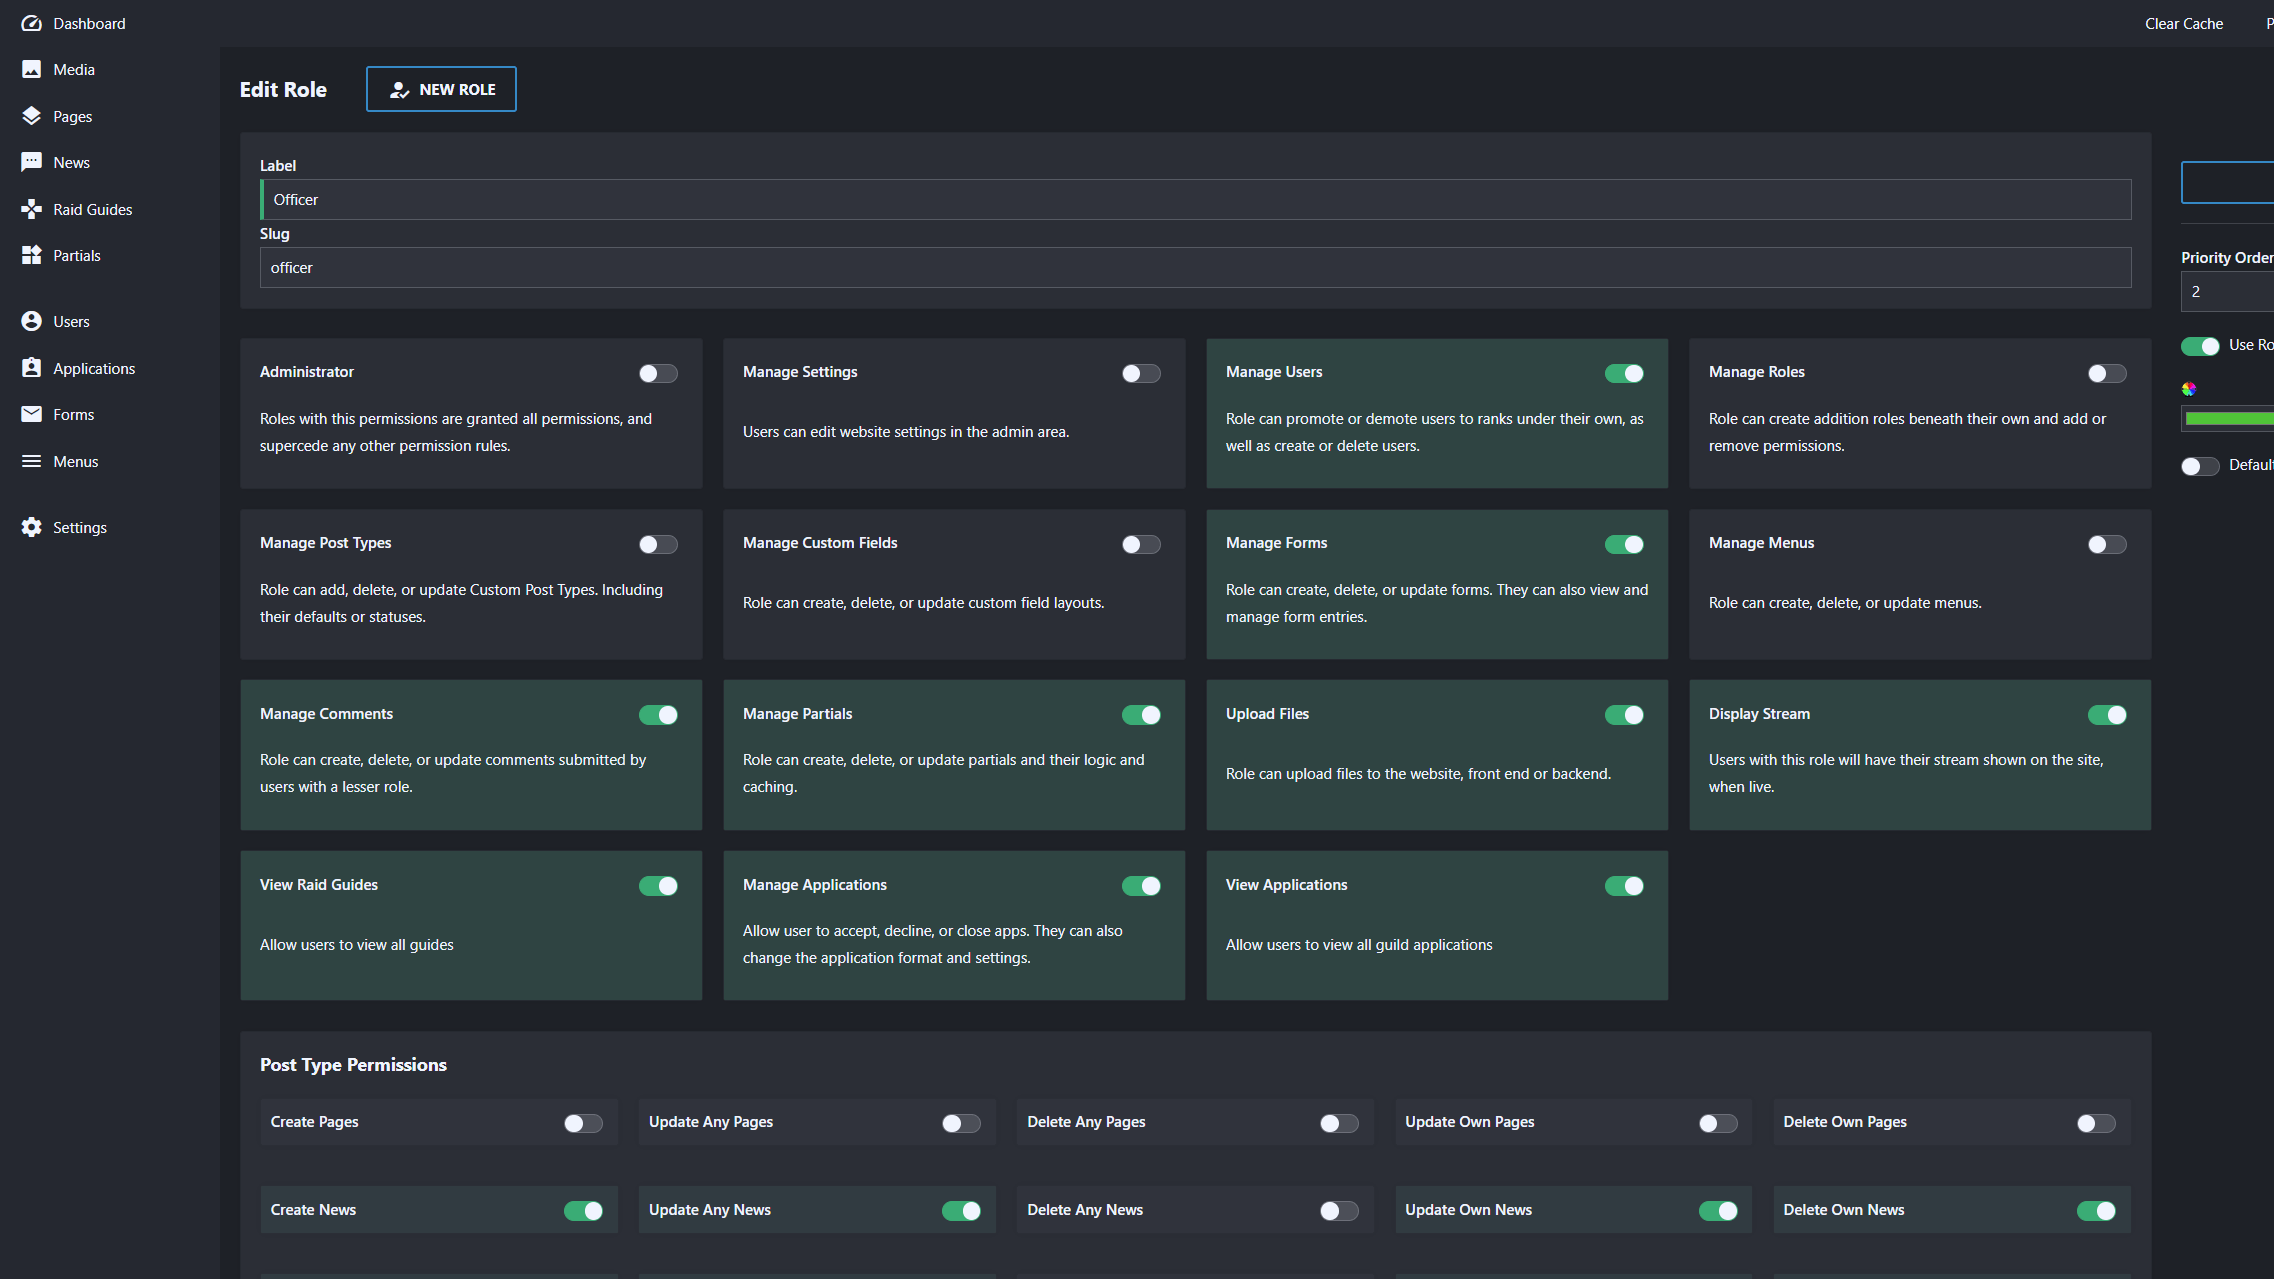The image size is (2274, 1279).
Task: Click the Media image icon
Action: click(x=31, y=69)
